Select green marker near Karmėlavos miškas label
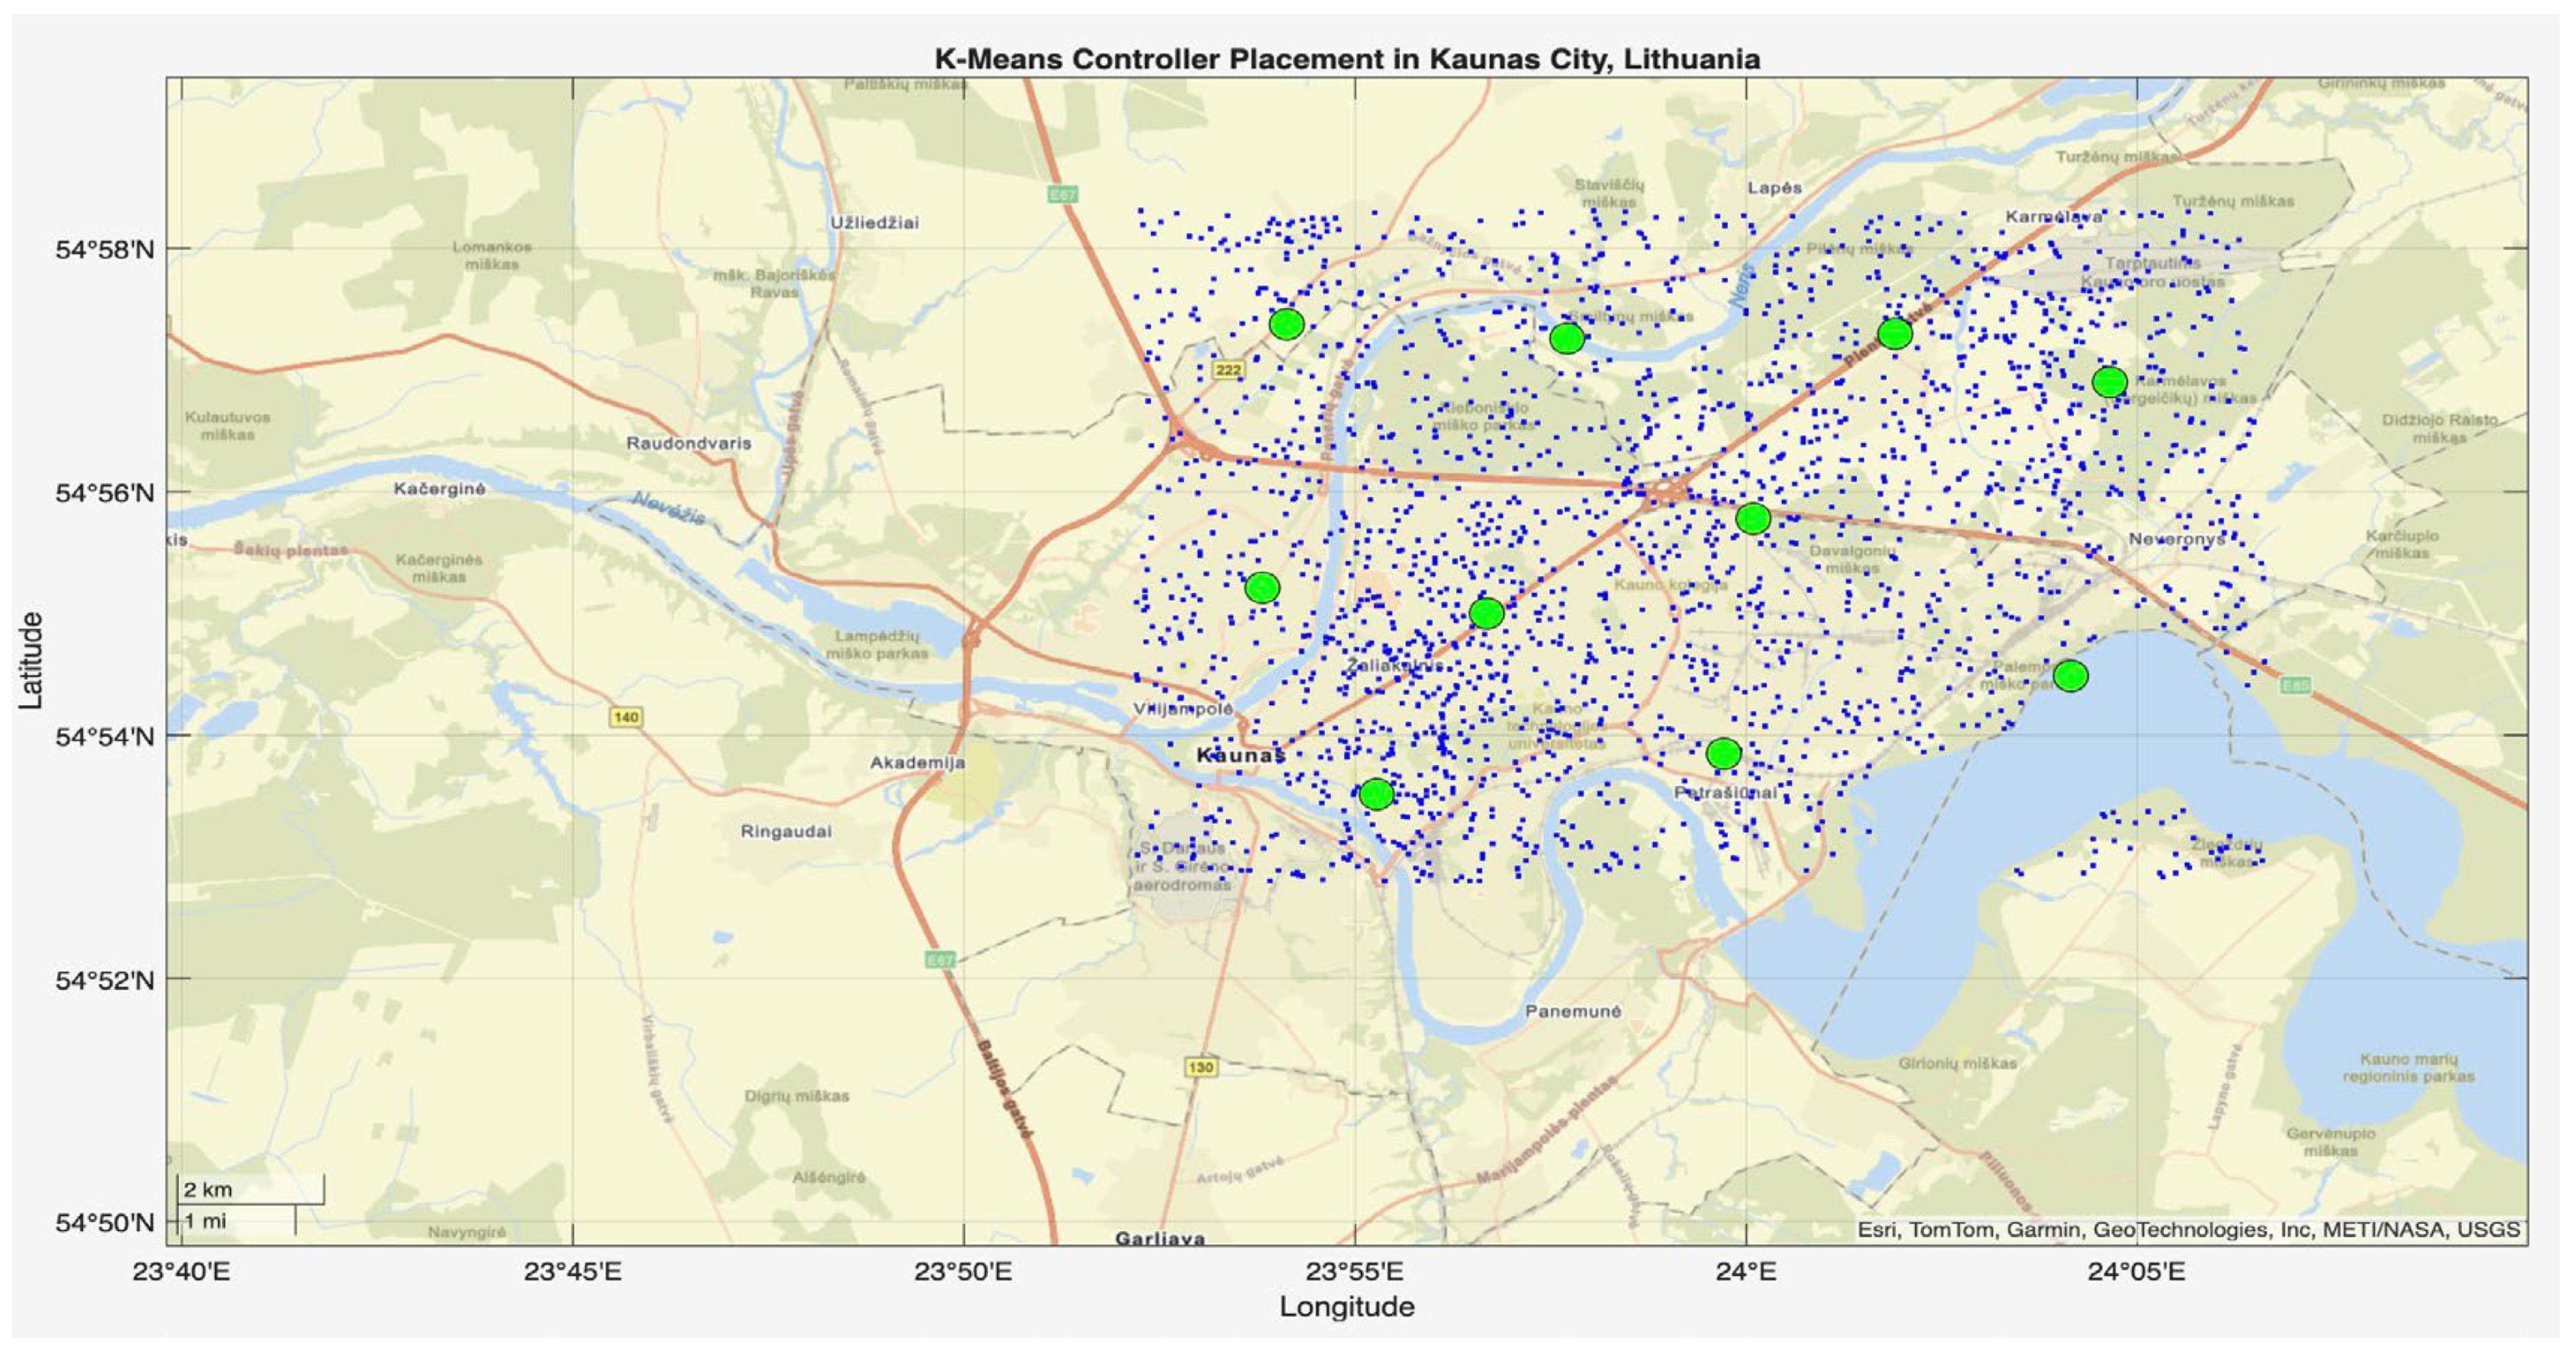 (2109, 382)
